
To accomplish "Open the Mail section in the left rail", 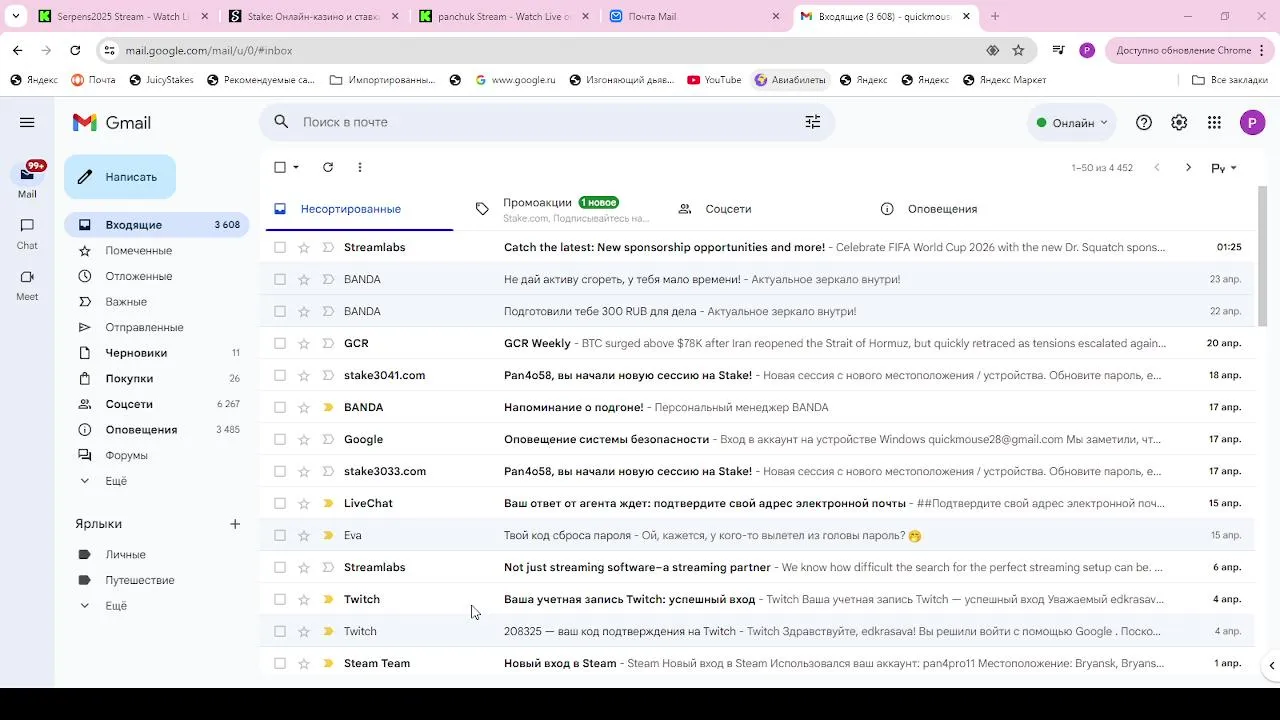I will (27, 178).
